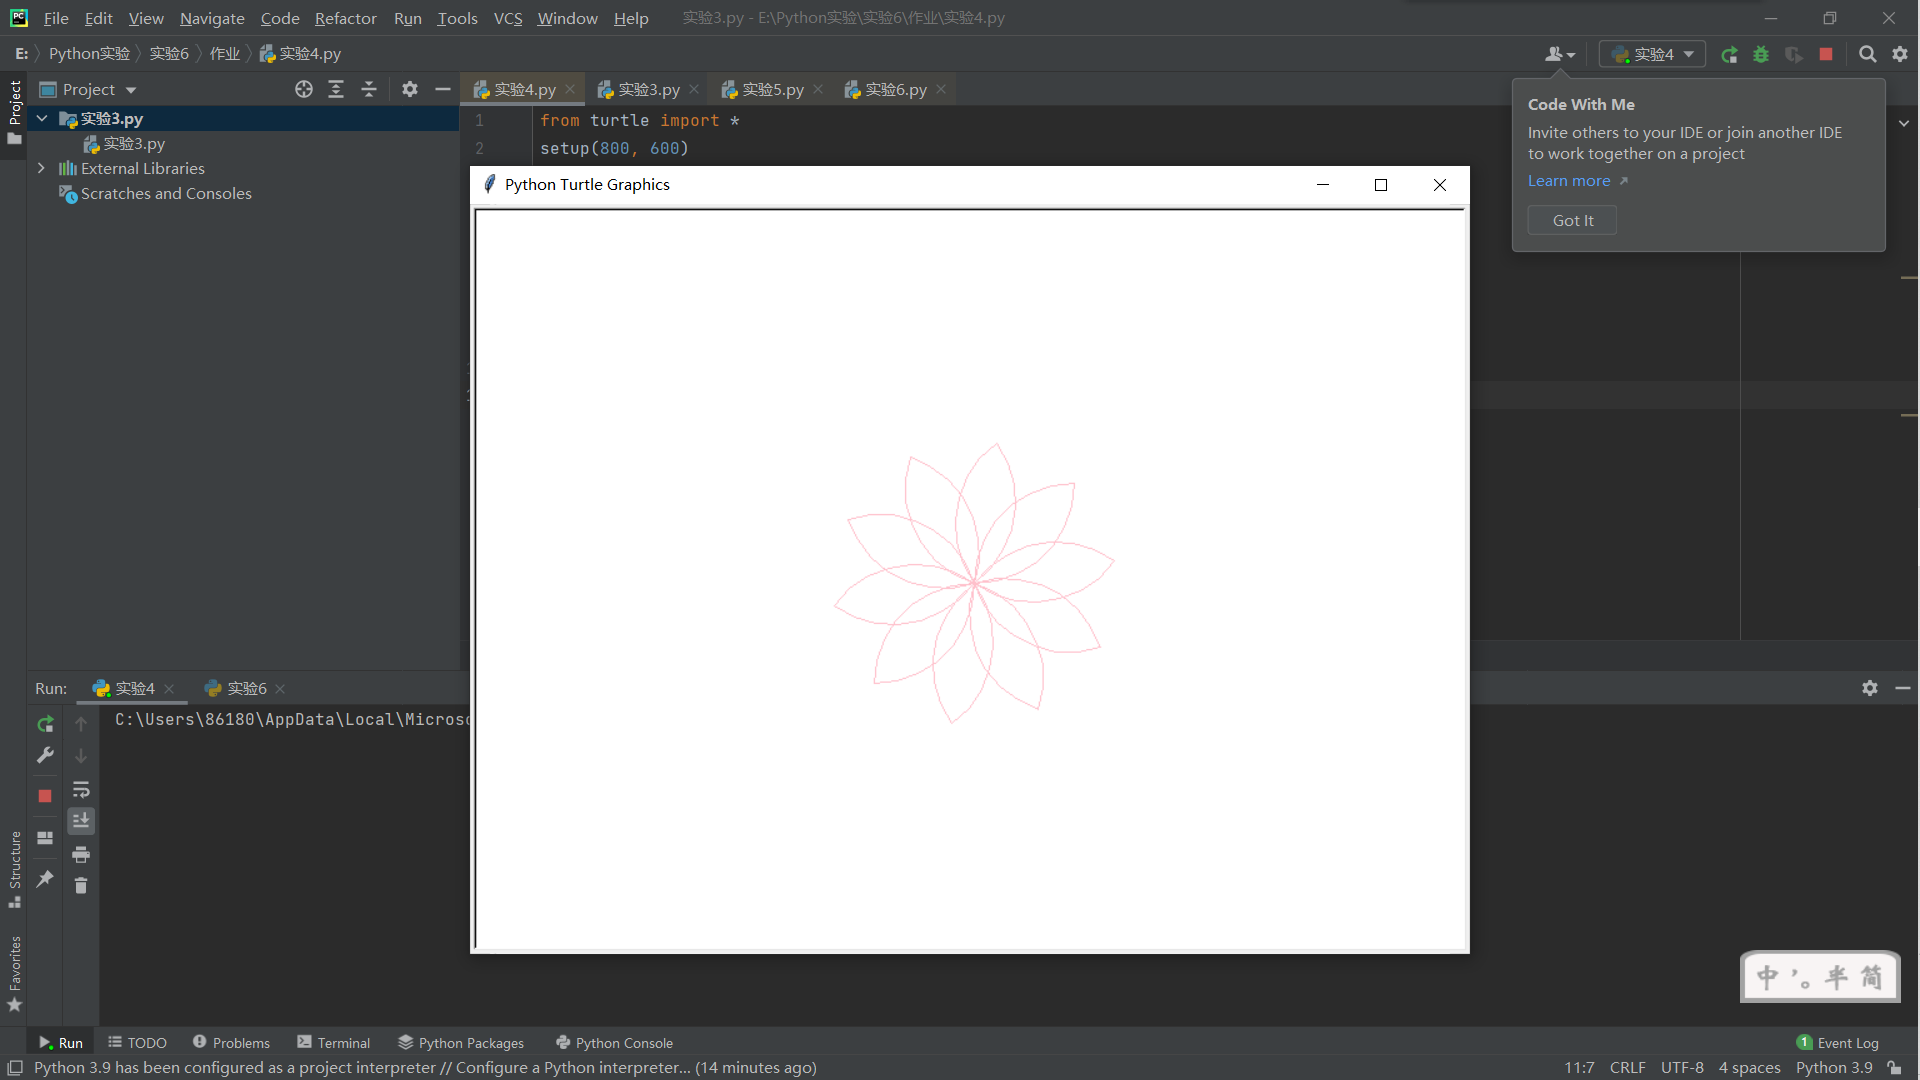Follow the Learn more link
The height and width of the screenshot is (1080, 1920).
pos(1568,181)
